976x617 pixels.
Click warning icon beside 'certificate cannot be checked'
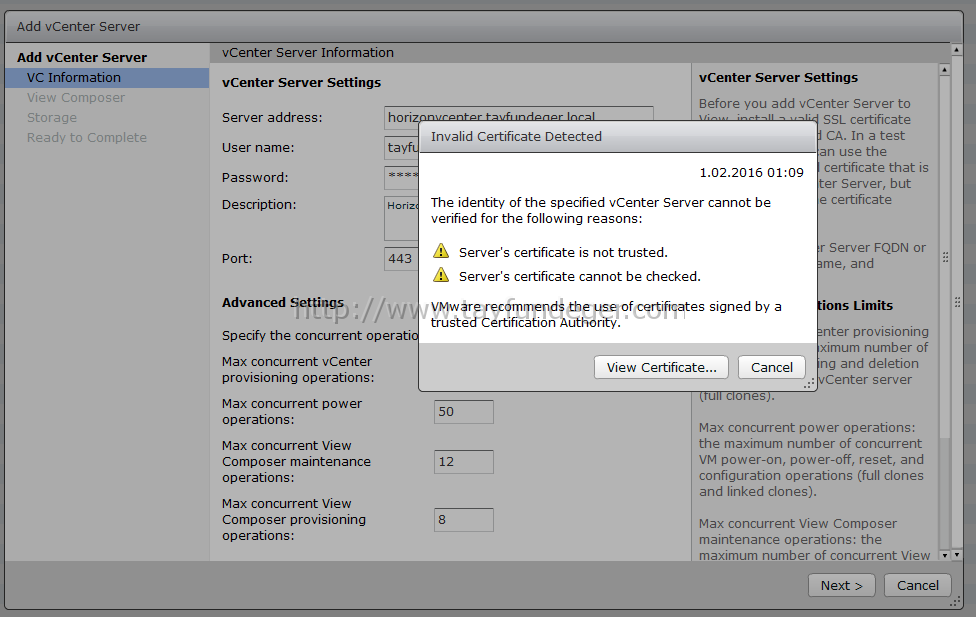(x=441, y=275)
